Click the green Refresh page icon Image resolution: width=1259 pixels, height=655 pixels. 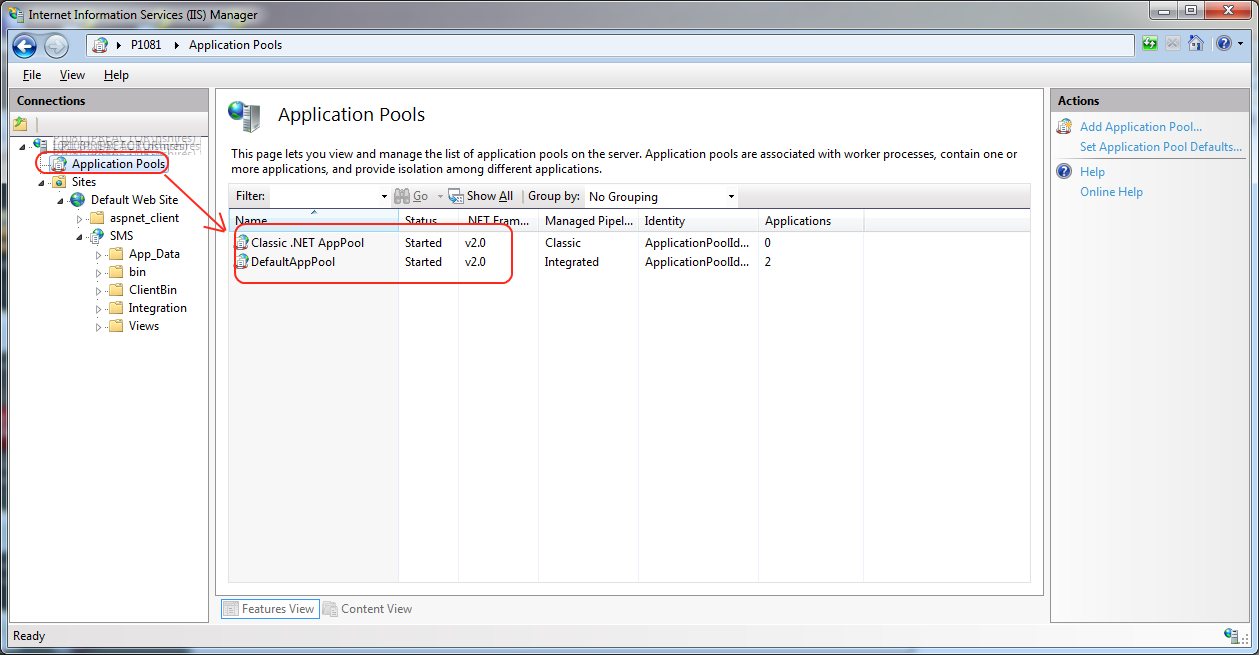click(1150, 44)
